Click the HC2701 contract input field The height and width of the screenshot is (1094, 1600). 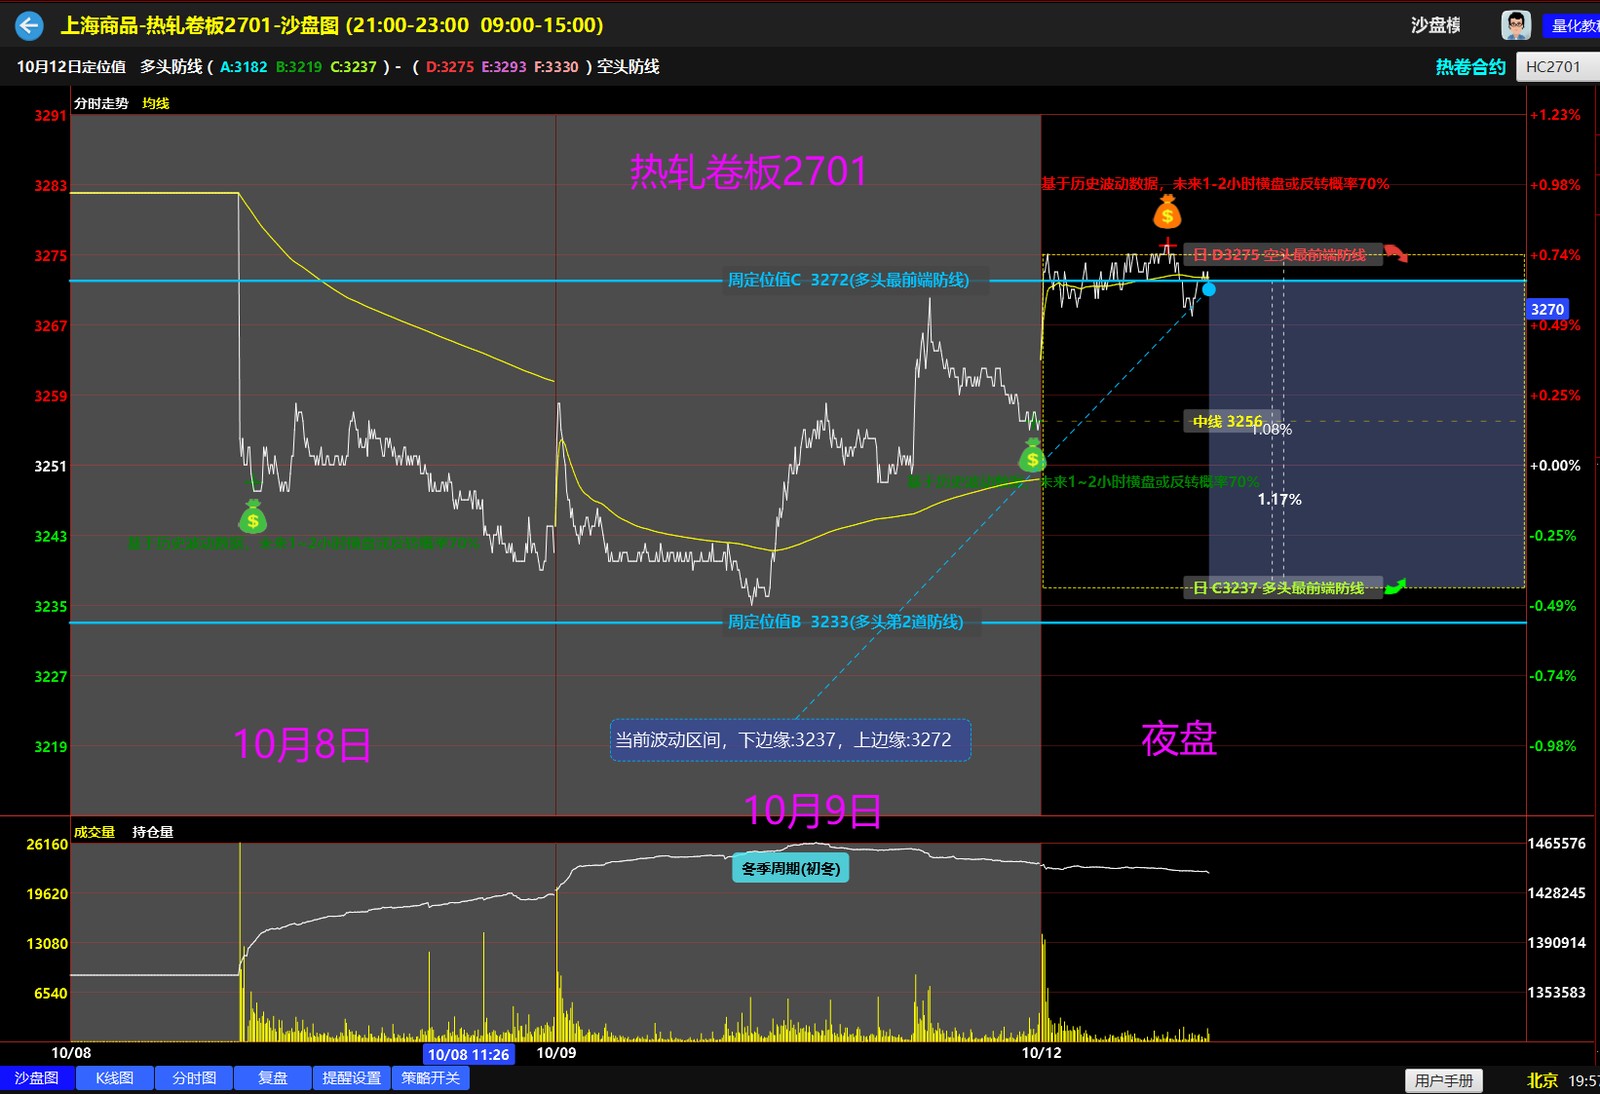click(x=1558, y=67)
